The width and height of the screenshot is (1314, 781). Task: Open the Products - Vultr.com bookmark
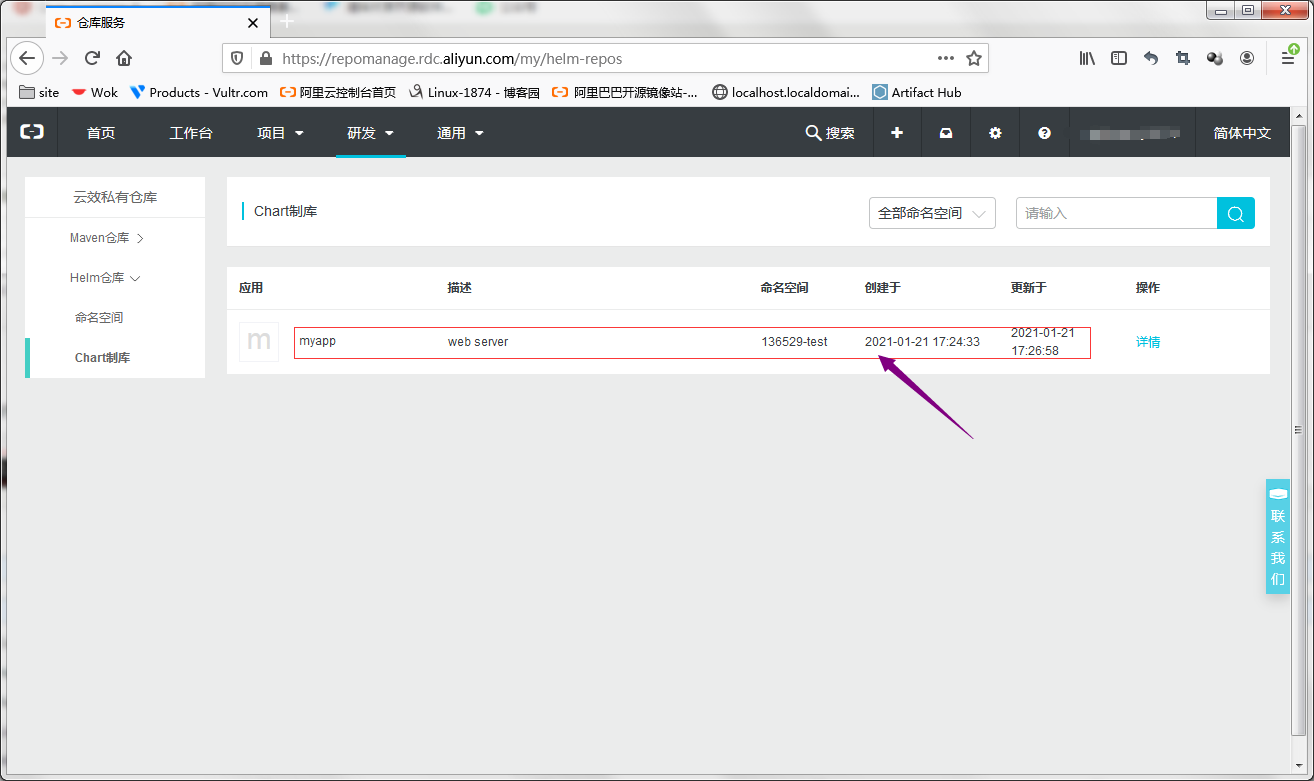pos(199,92)
